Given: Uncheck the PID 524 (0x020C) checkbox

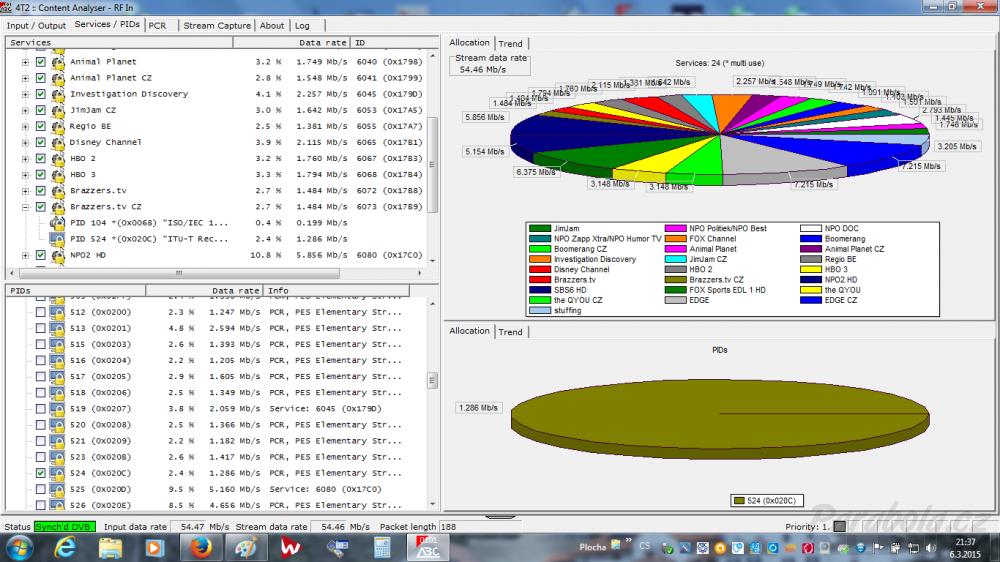Looking at the screenshot, I should point(41,473).
